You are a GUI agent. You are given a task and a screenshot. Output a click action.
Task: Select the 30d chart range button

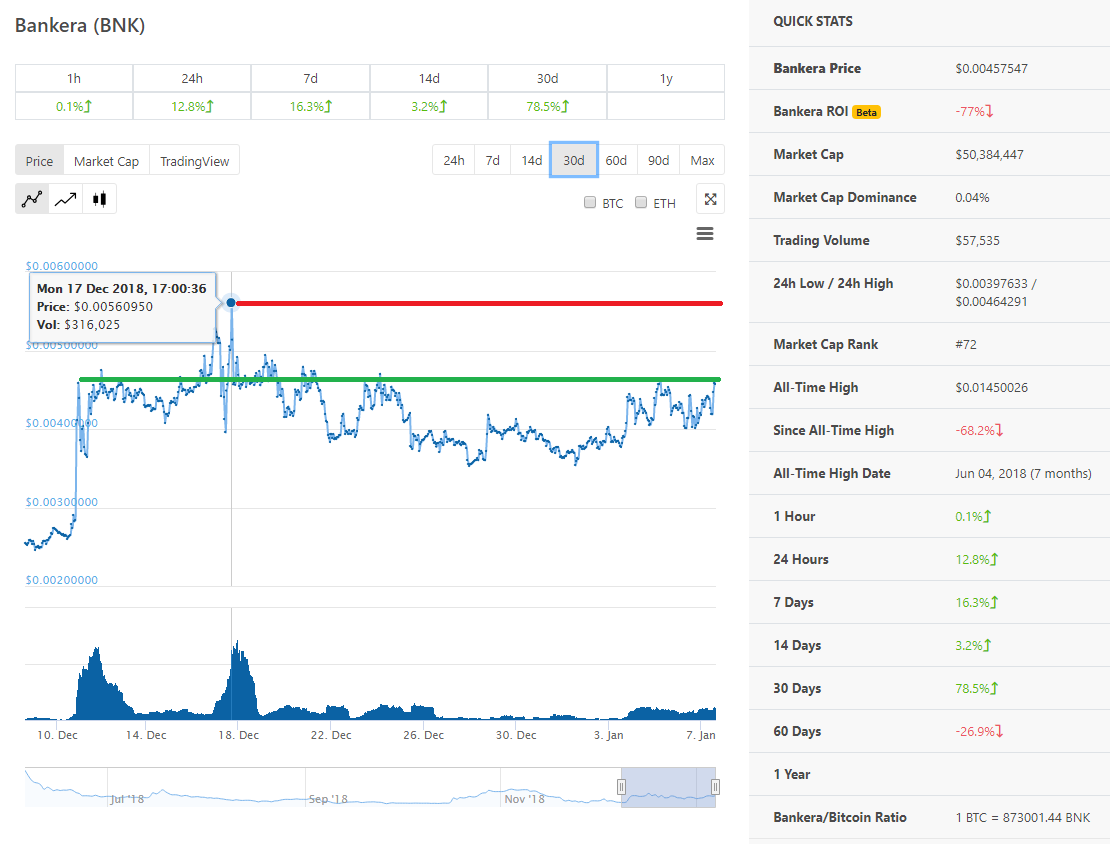coord(574,160)
